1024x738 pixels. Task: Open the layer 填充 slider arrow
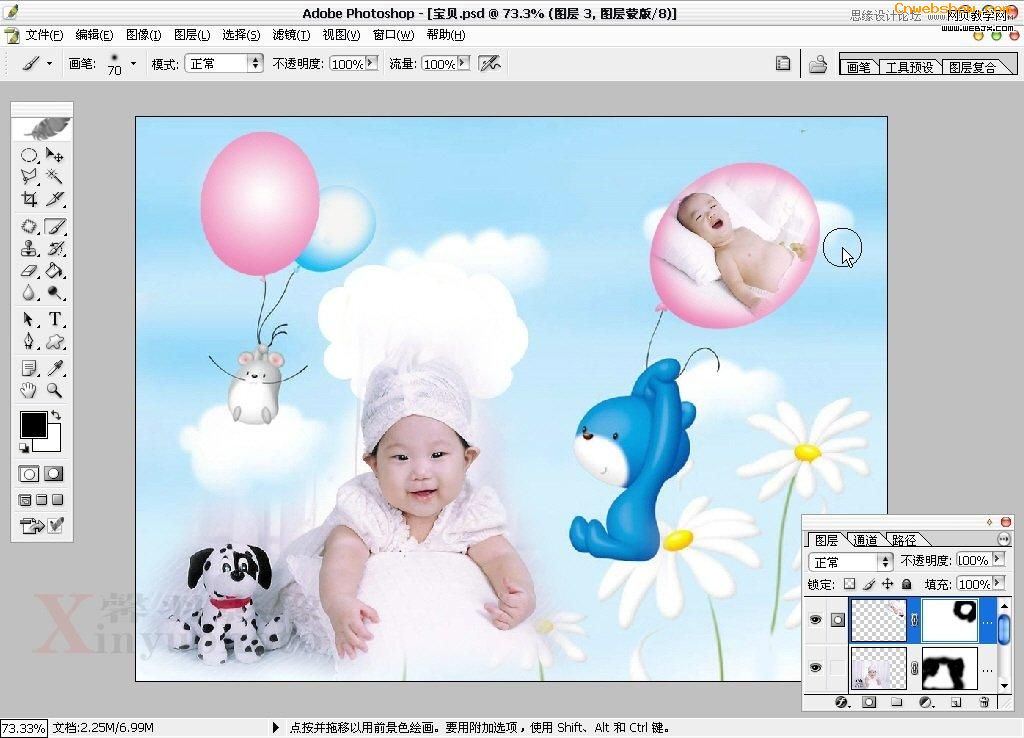pos(998,583)
